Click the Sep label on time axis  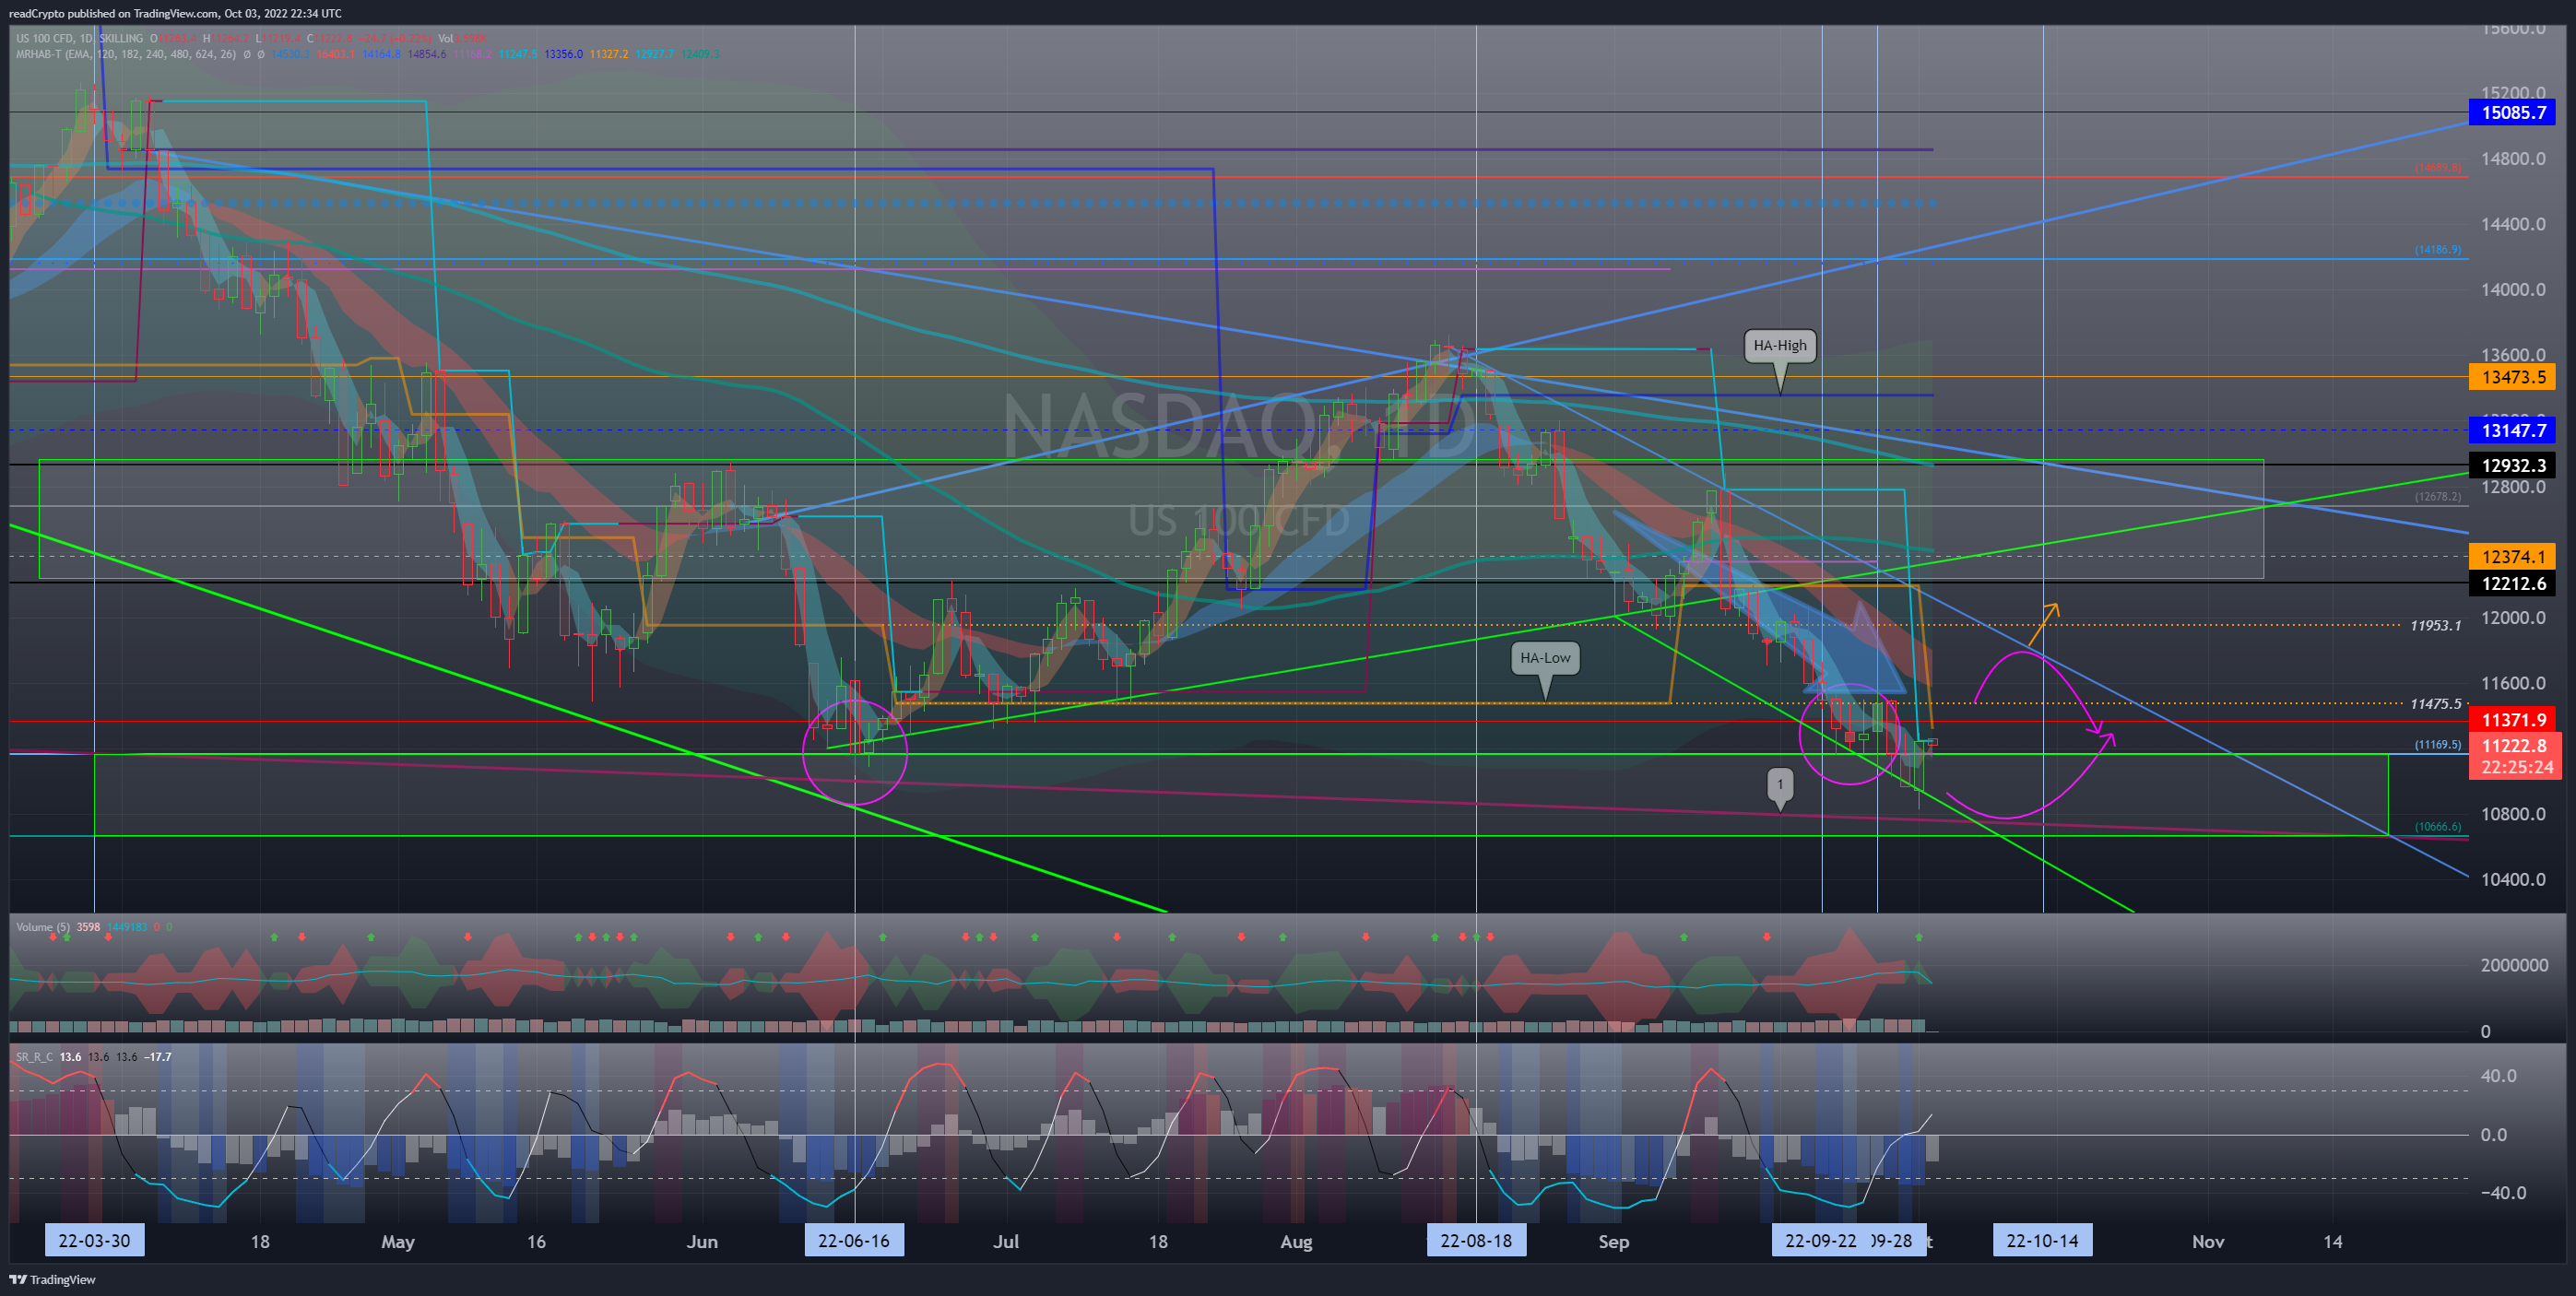1613,1242
